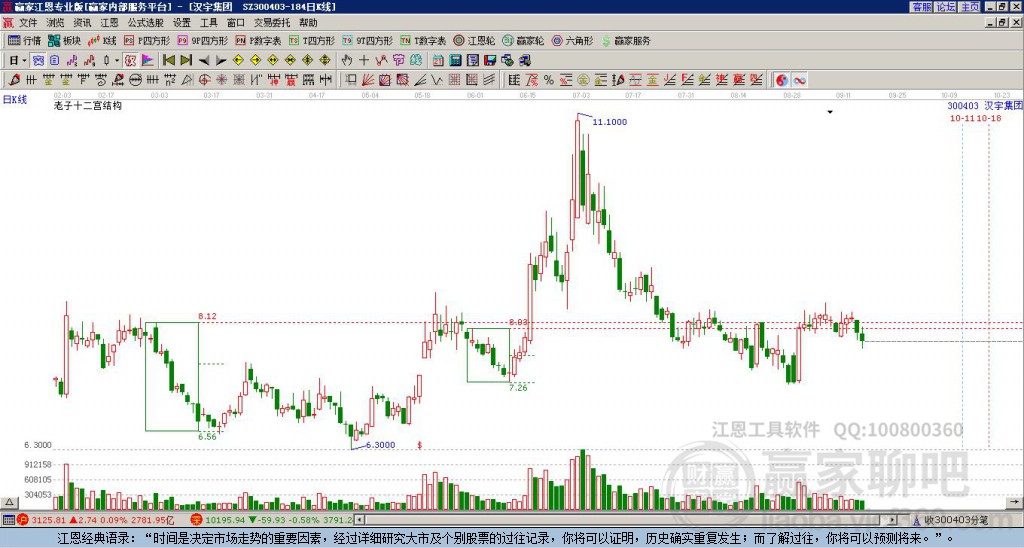
Task: Open the 交易委托 menu
Action: [272, 23]
